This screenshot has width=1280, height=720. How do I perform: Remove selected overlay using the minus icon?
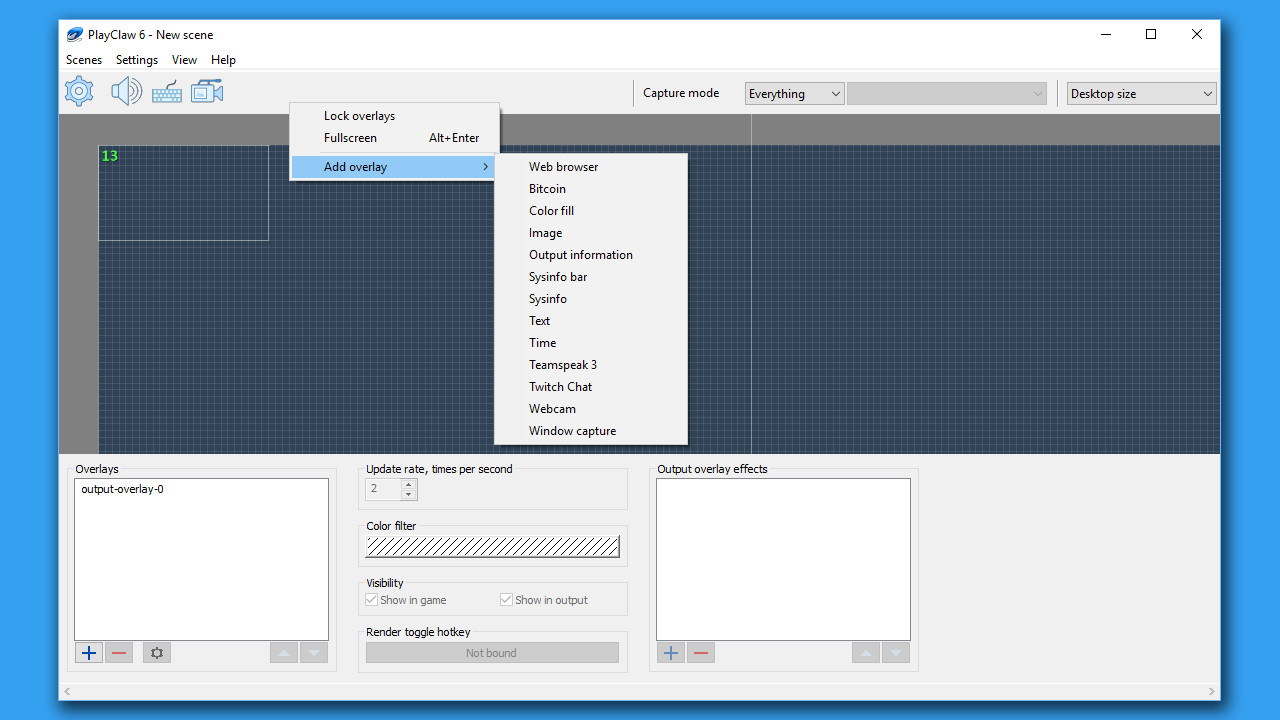coord(118,652)
